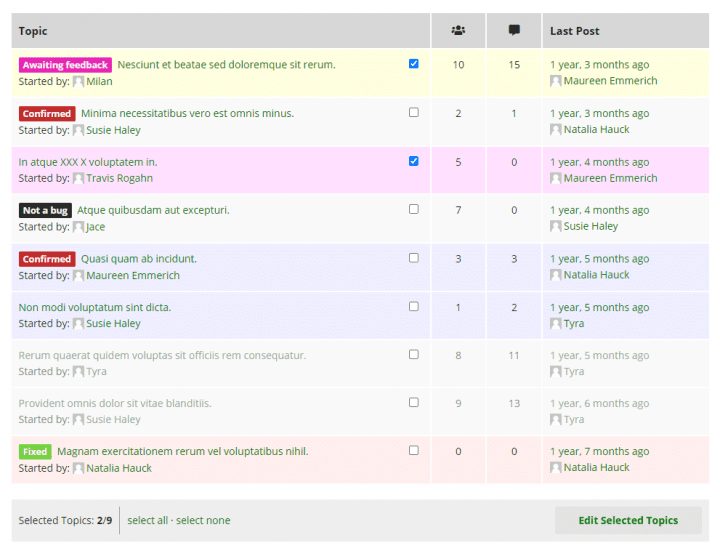Tick the checkbox for Magnam exercitationem topic
720x551 pixels.
[414, 450]
